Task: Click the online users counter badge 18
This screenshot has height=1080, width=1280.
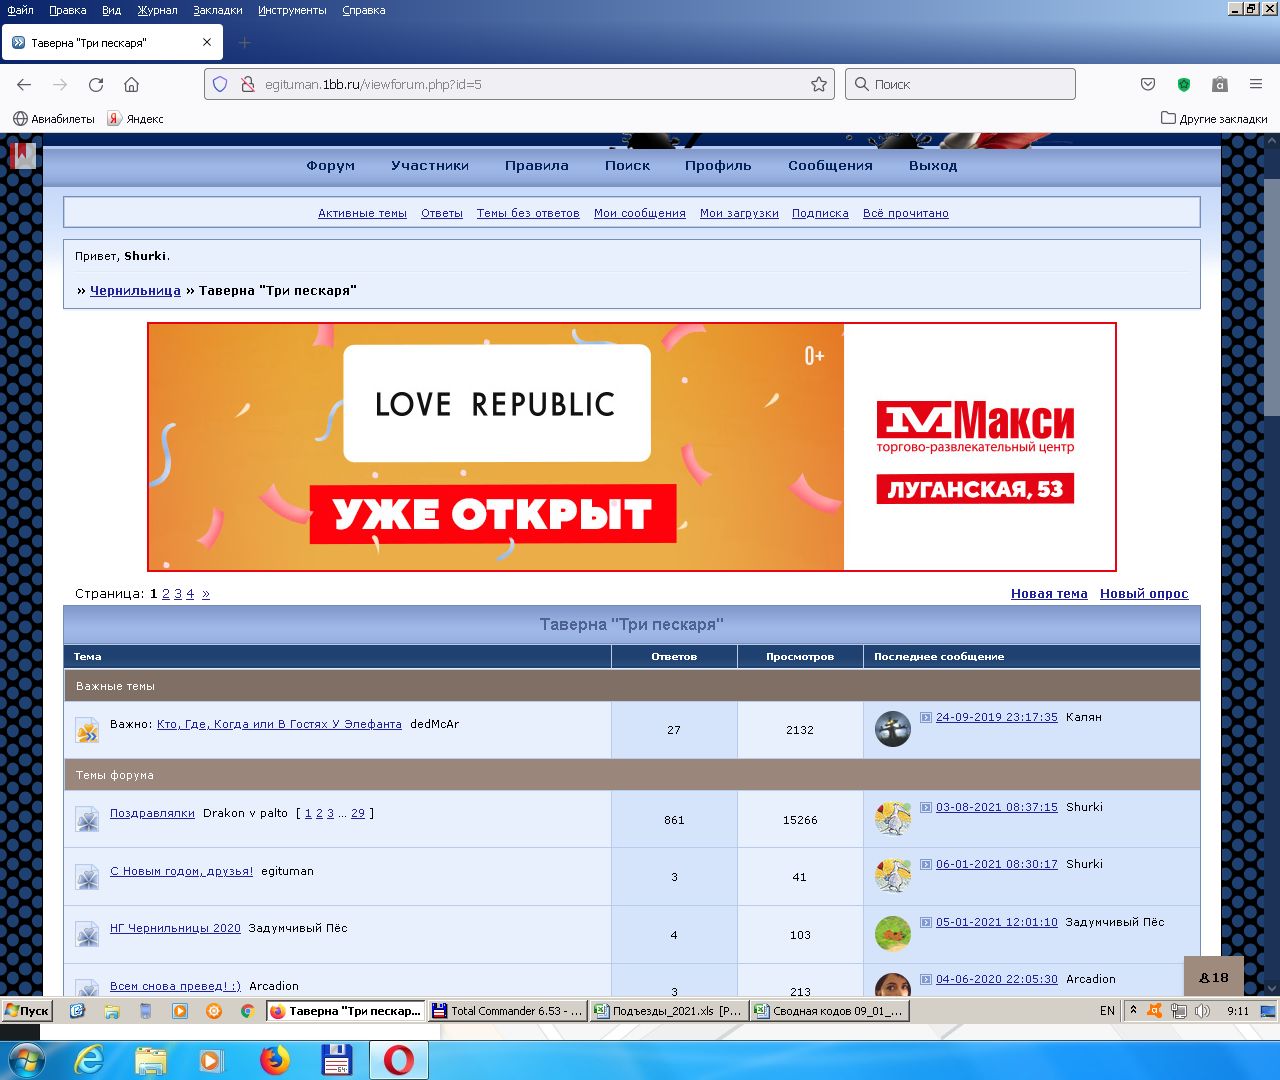Action: coord(1214,977)
